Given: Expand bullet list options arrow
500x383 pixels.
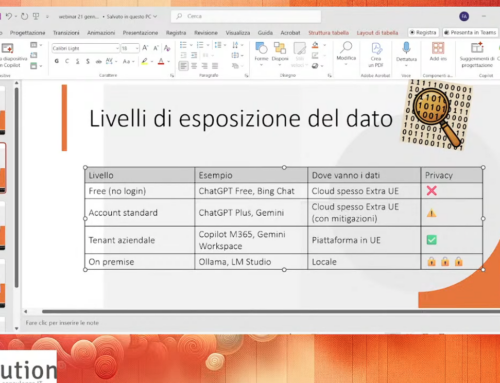Looking at the screenshot, I should click(191, 45).
